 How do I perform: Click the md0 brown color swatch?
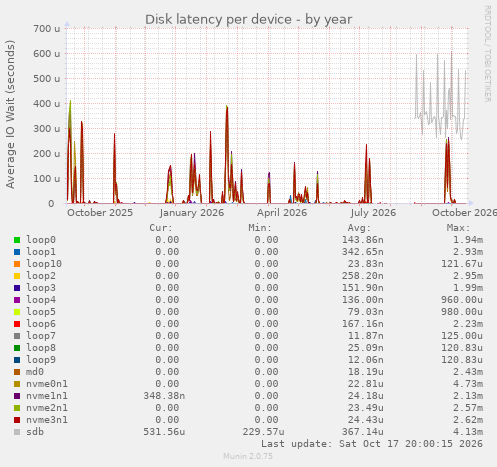pos(17,372)
